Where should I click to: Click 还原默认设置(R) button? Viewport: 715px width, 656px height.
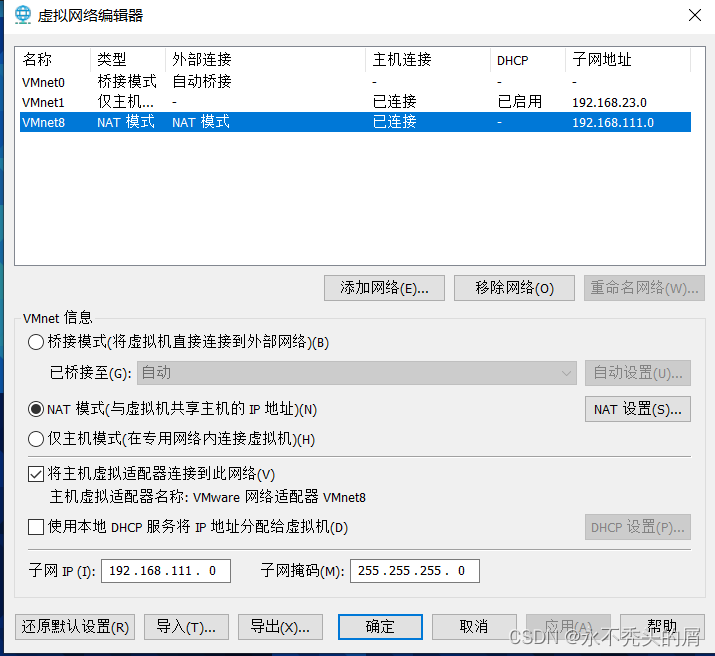tap(75, 627)
